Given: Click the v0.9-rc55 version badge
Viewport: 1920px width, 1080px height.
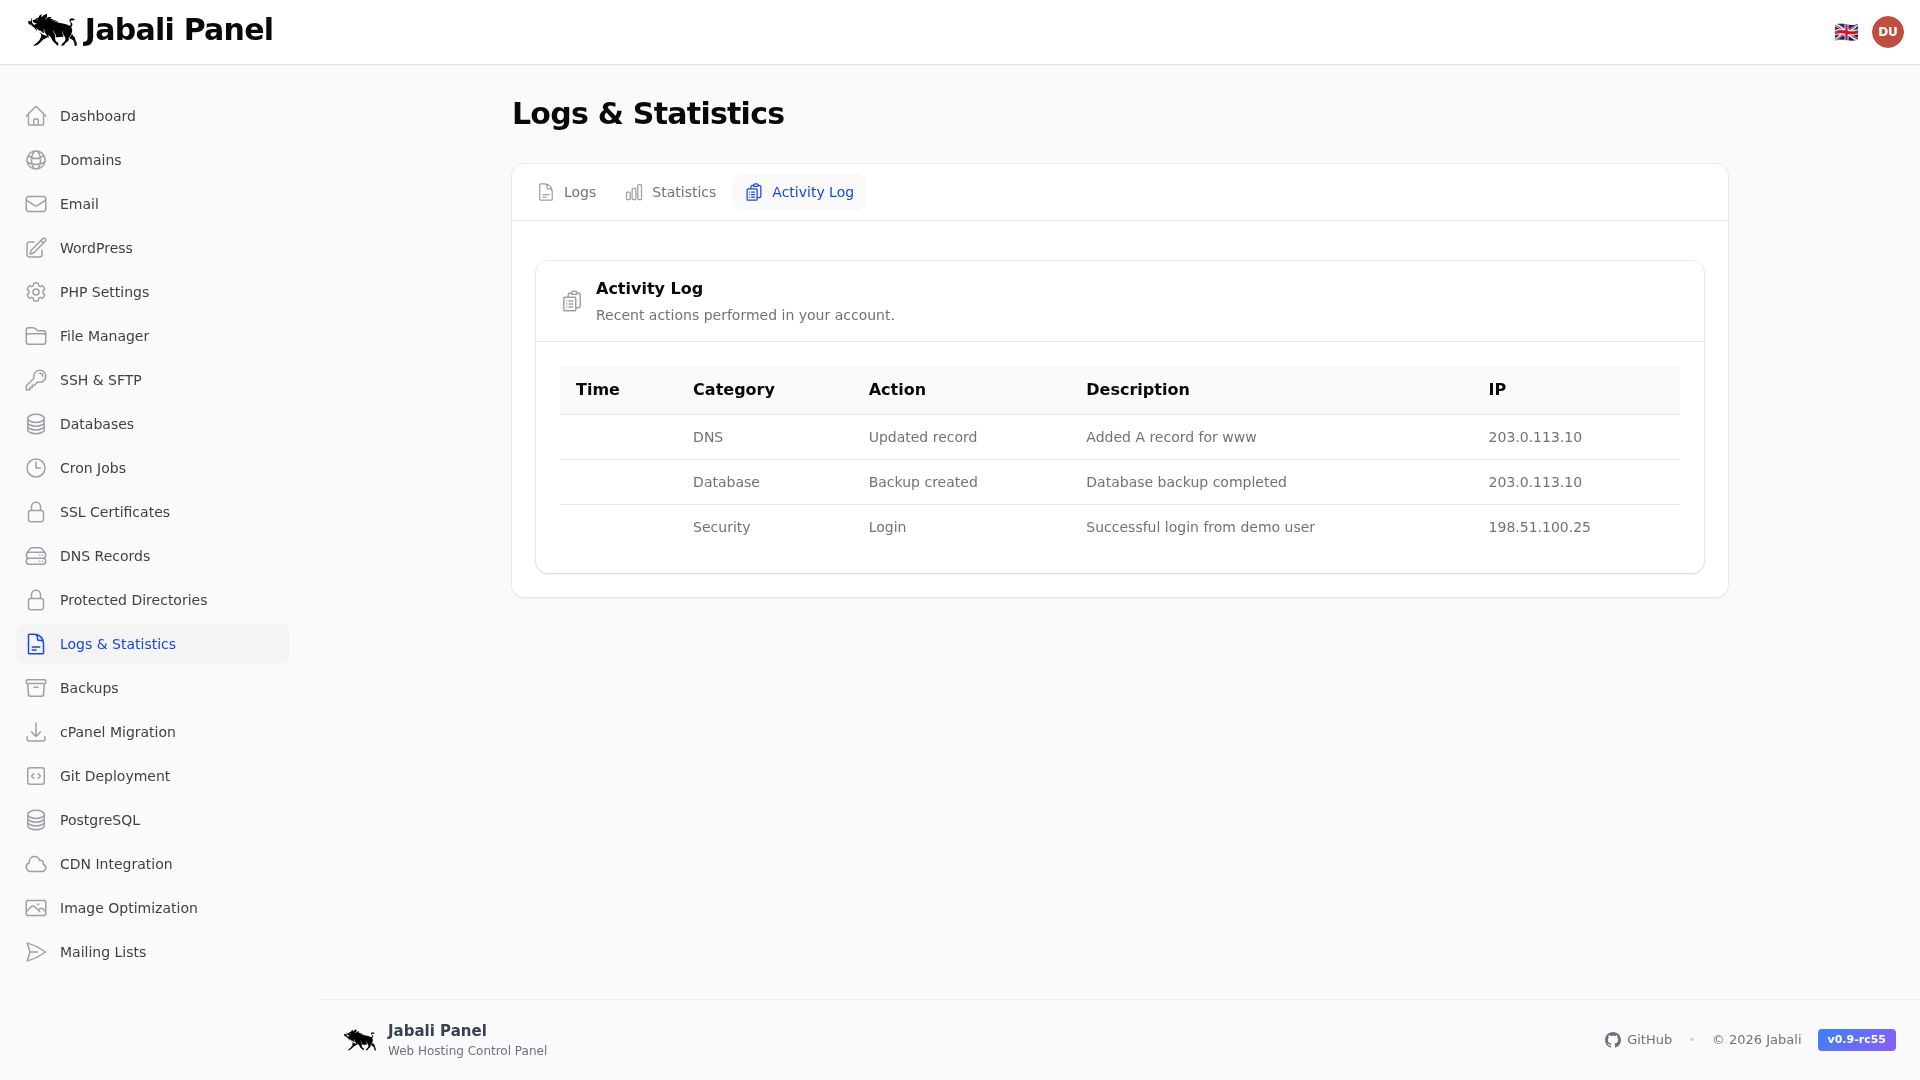Looking at the screenshot, I should click(1856, 1039).
